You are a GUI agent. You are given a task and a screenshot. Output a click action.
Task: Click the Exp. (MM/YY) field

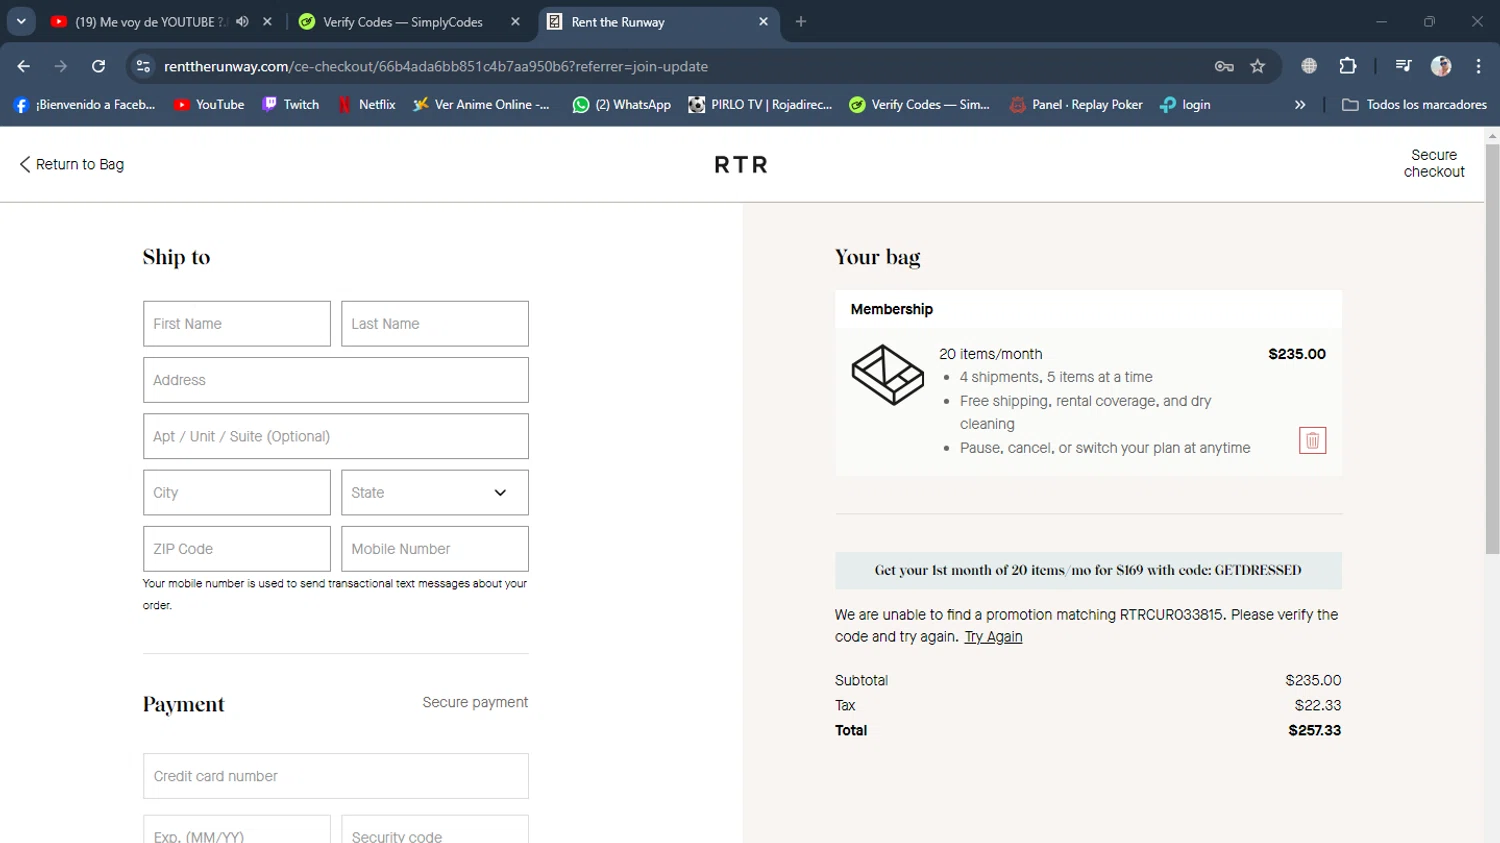[237, 830]
